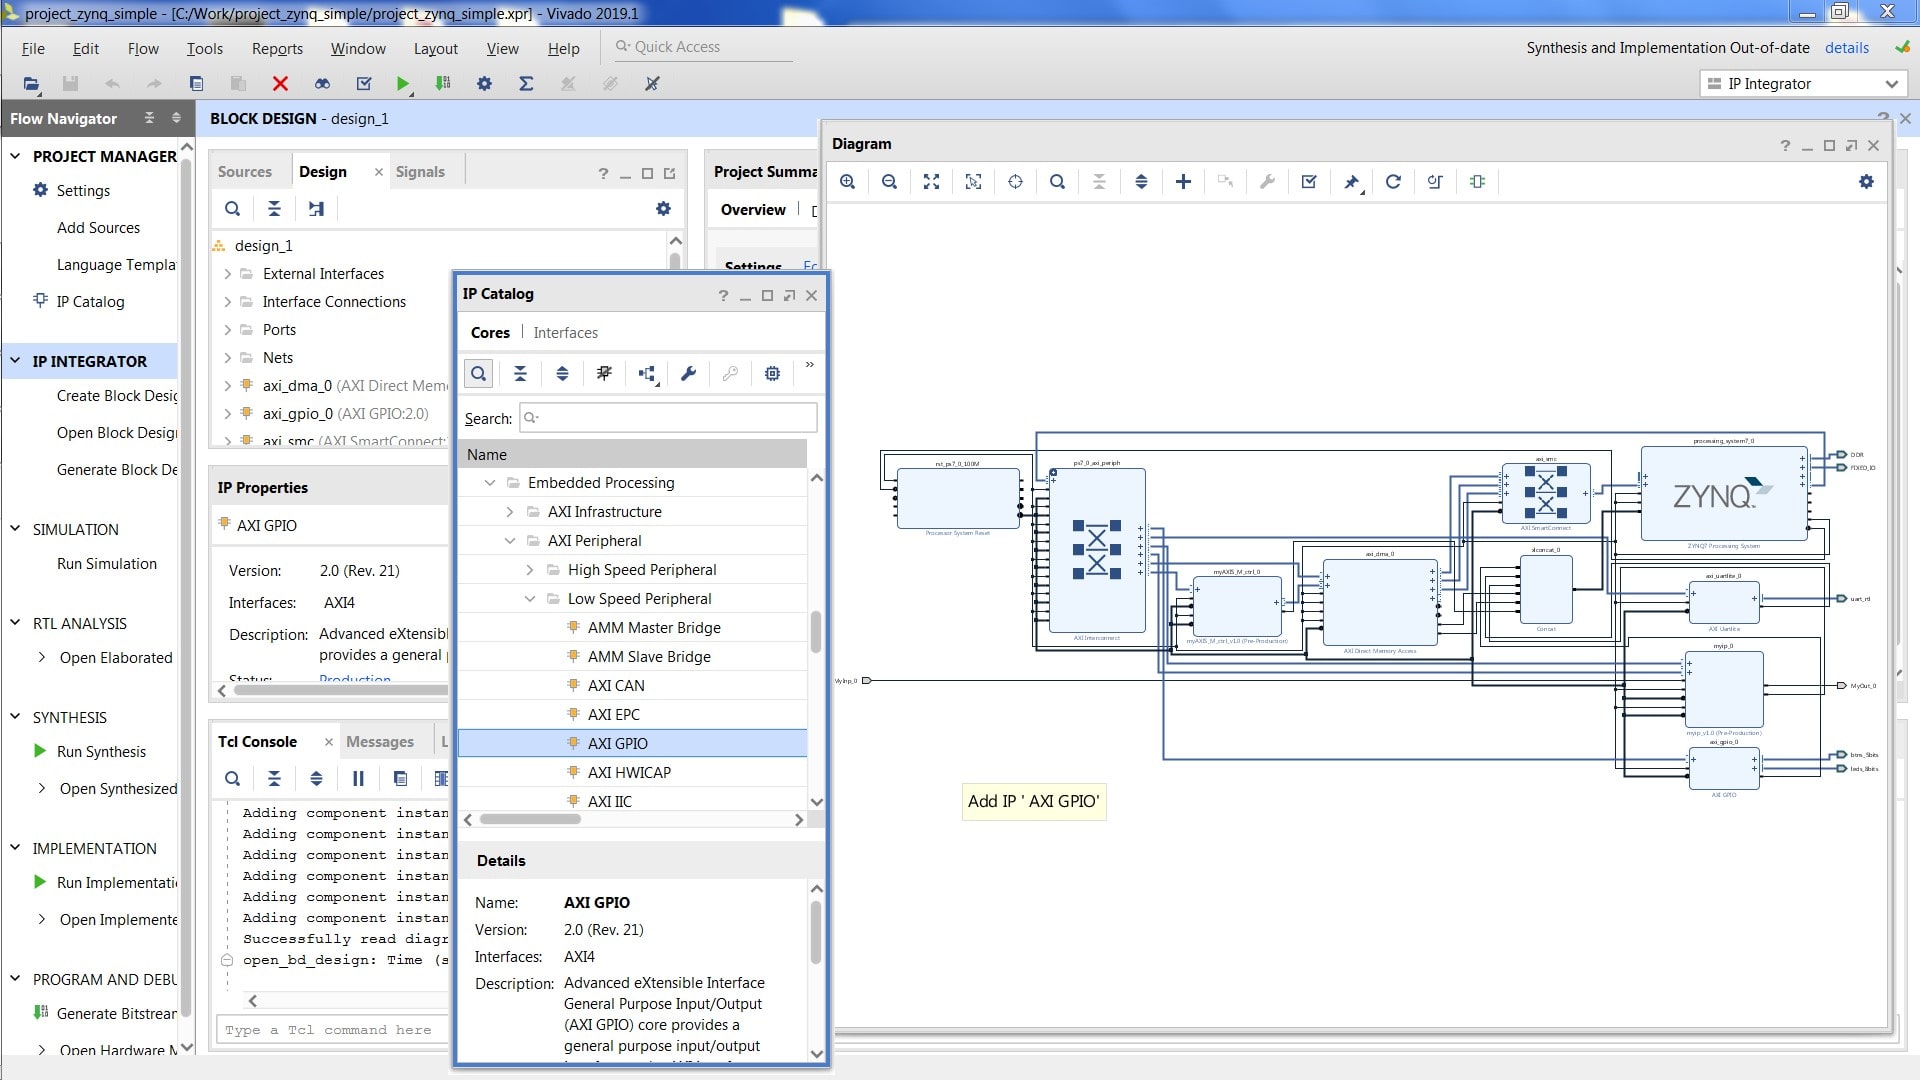This screenshot has width=1920, height=1080.
Task: Click the pin icon in Diagram toolbar
Action: pos(1351,182)
